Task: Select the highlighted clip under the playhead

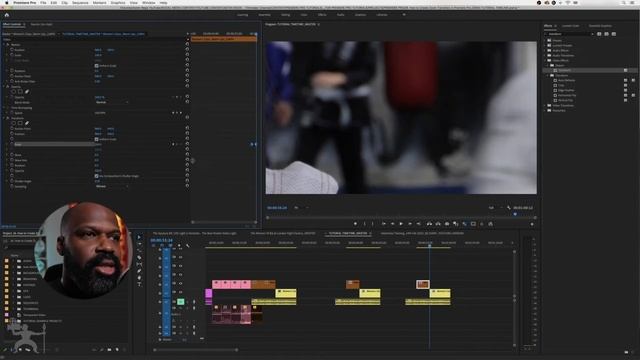Action: coord(423,284)
